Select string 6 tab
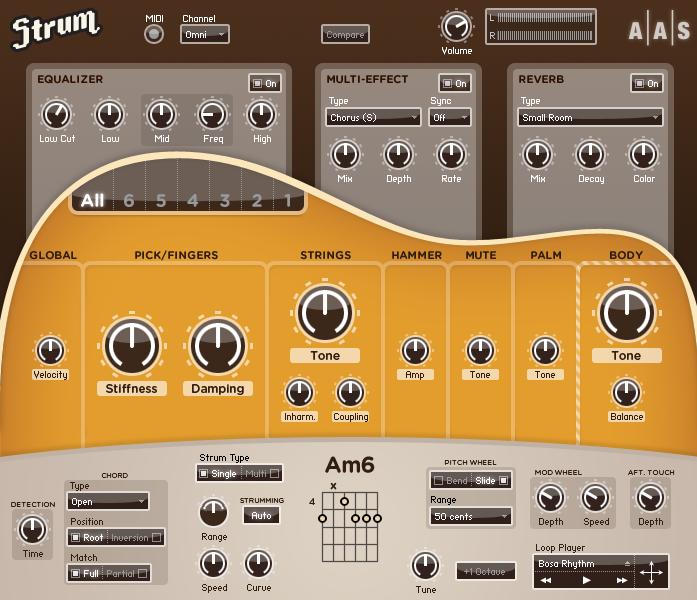Image resolution: width=697 pixels, height=600 pixels. point(129,200)
